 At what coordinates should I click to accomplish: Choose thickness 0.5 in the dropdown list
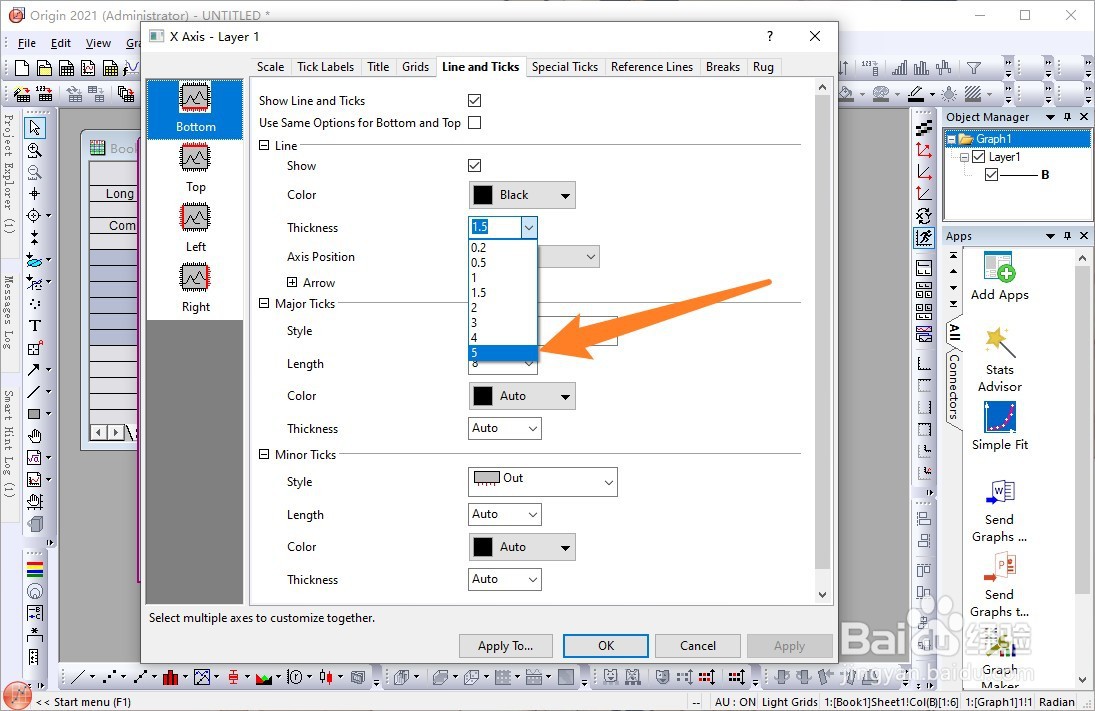point(503,263)
